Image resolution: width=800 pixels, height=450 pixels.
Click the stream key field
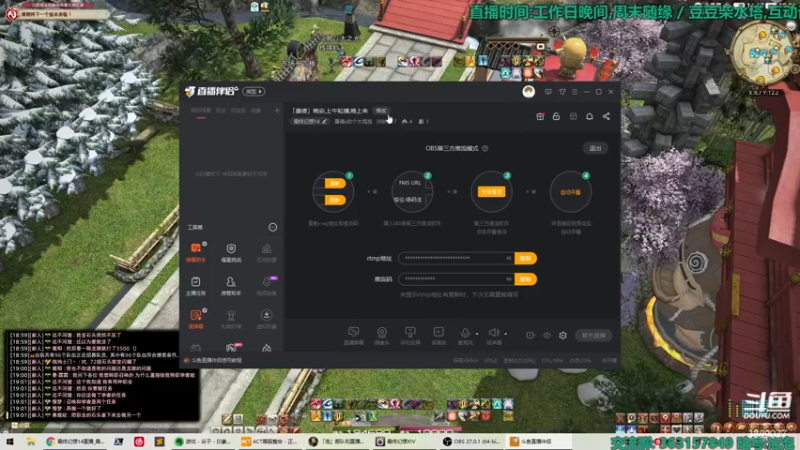[x=457, y=279]
